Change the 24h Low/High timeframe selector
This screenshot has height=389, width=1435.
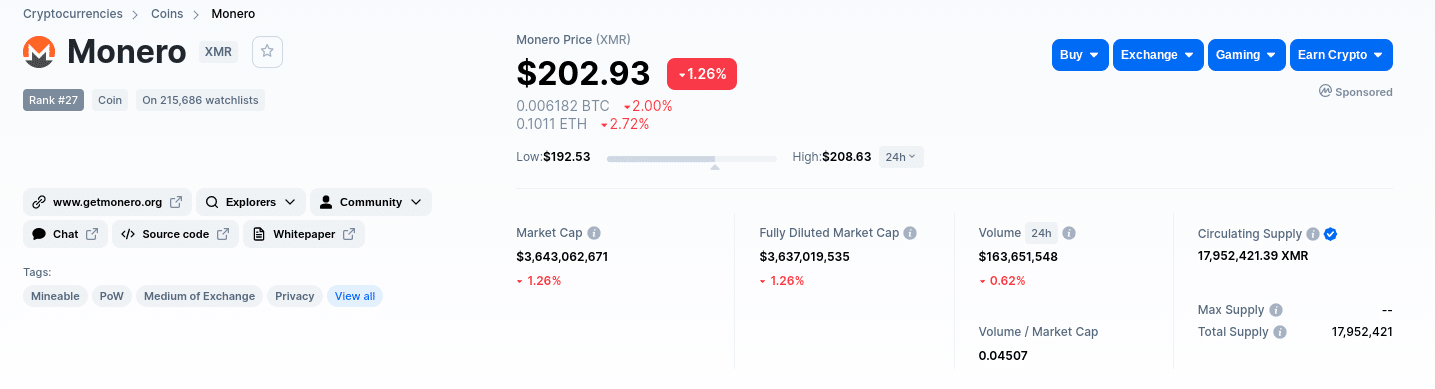click(901, 157)
